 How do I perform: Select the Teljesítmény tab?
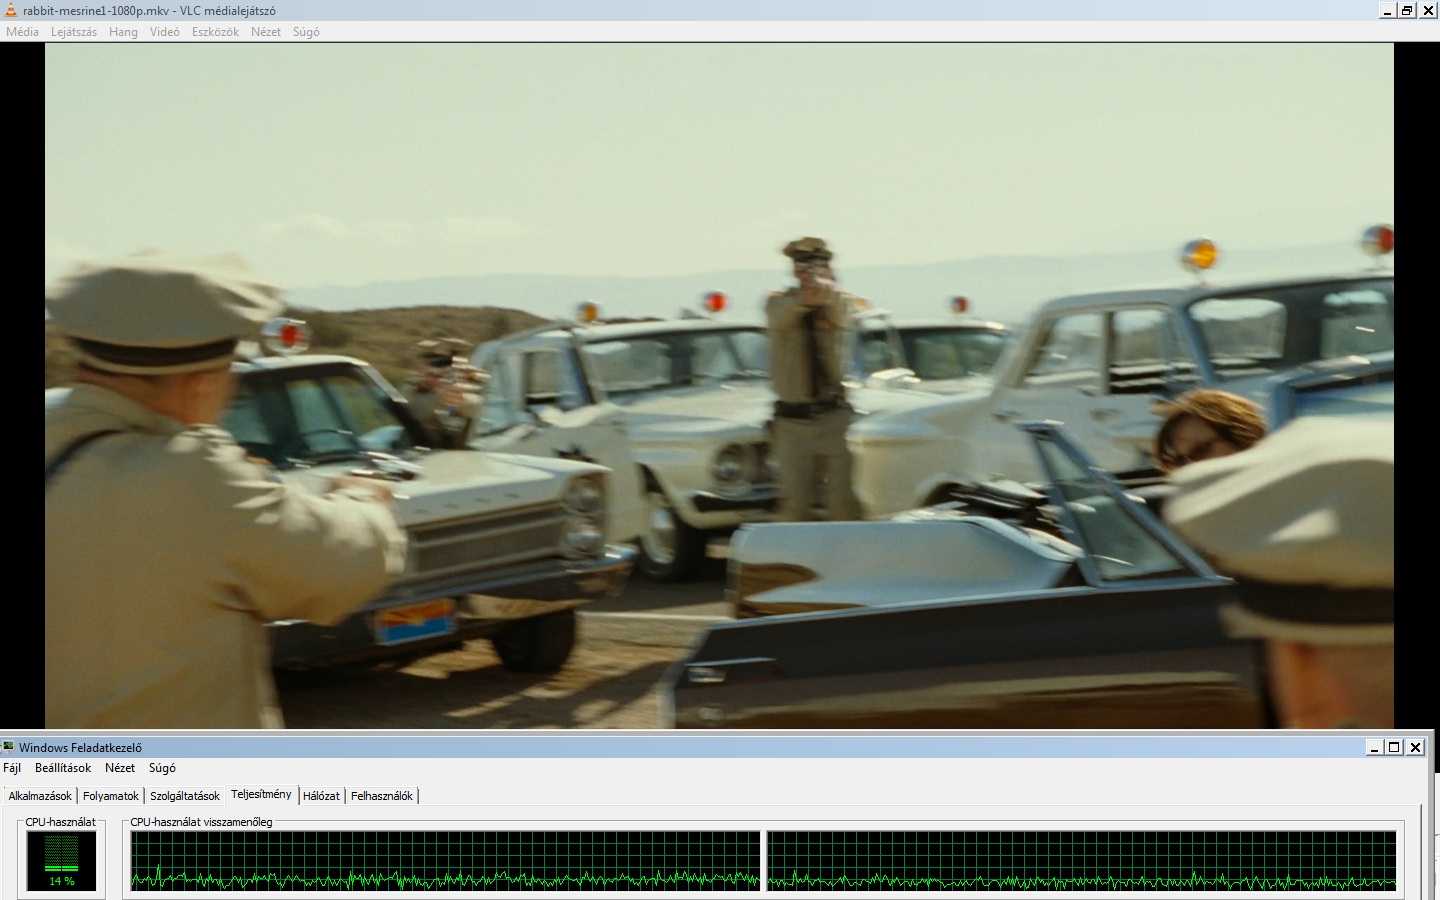tap(261, 794)
